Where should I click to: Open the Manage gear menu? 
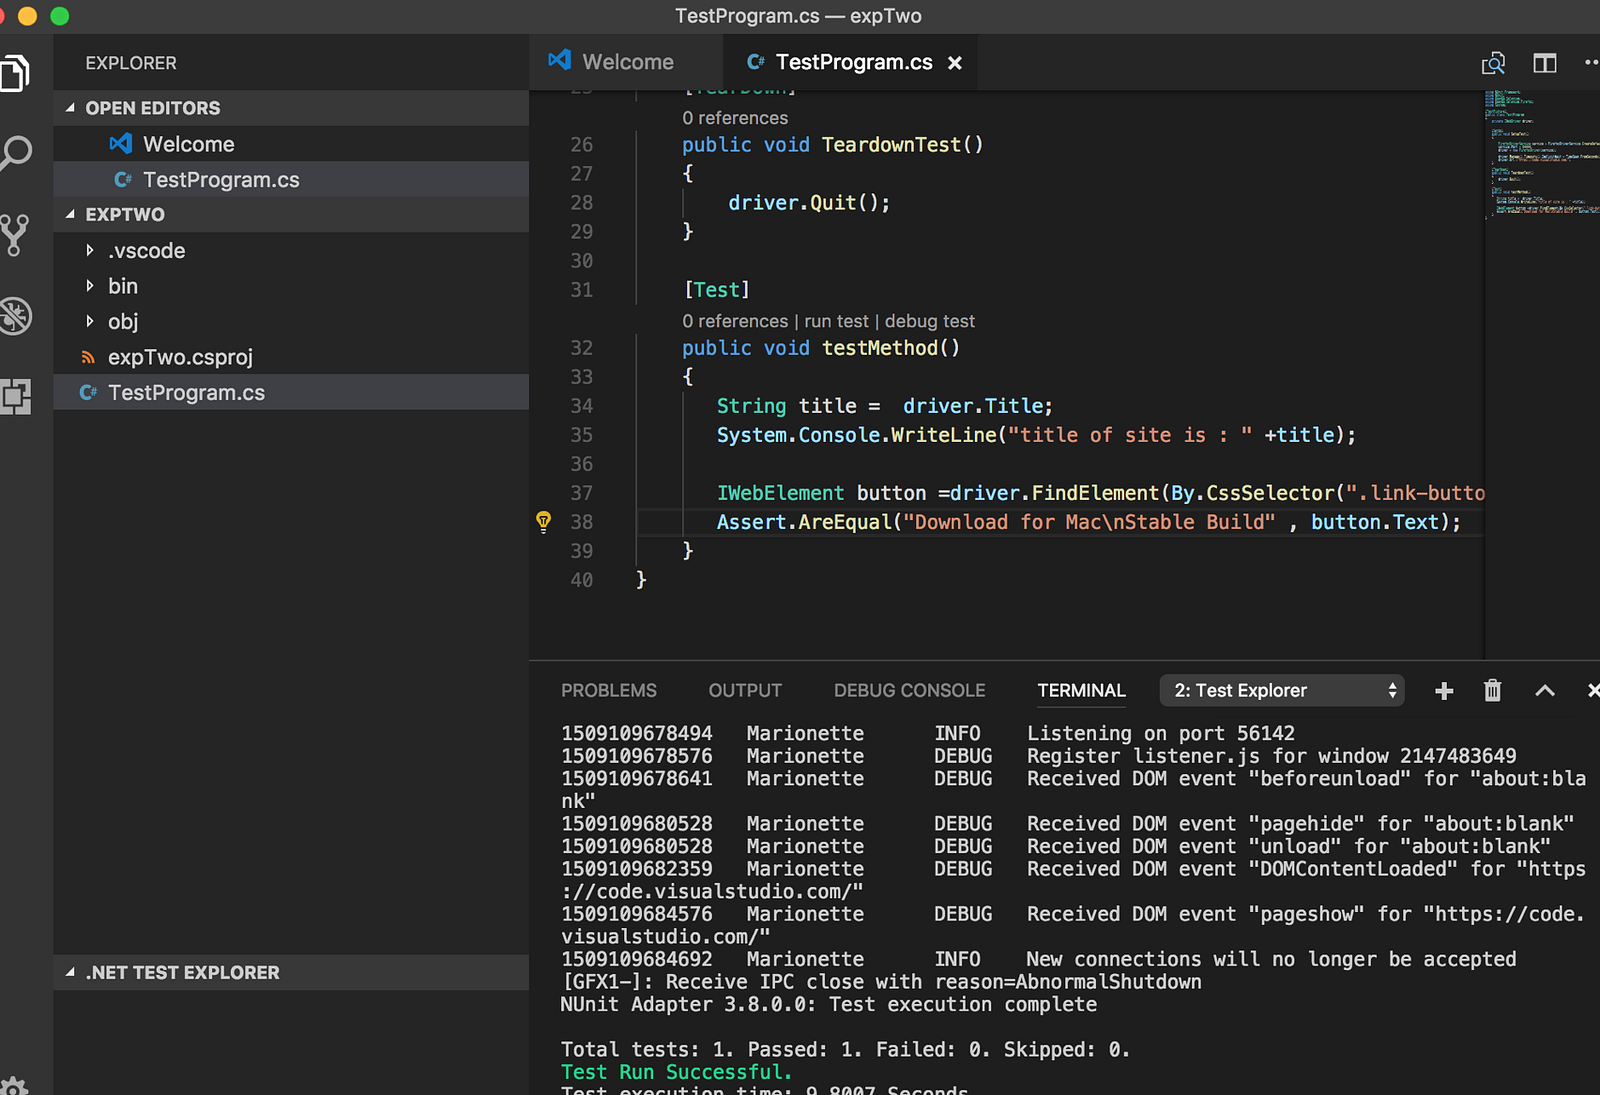(x=14, y=1086)
